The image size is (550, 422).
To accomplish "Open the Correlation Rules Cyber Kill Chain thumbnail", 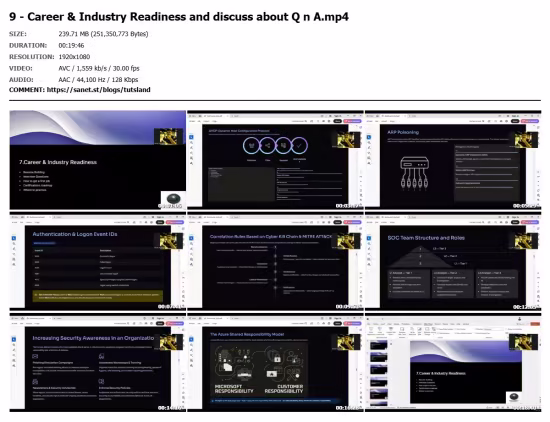I will tap(275, 261).
